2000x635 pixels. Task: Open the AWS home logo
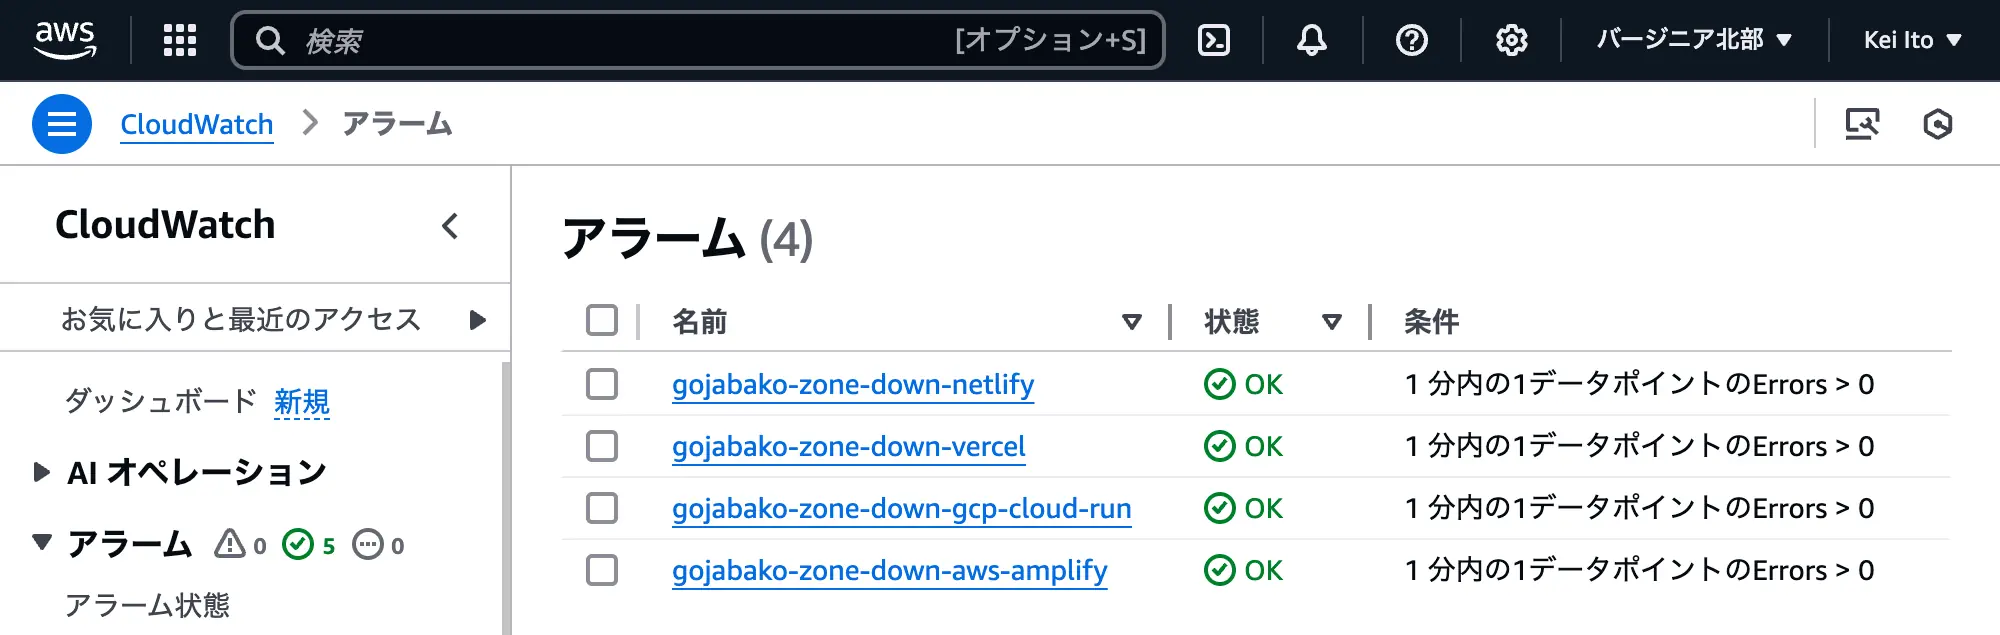(66, 40)
